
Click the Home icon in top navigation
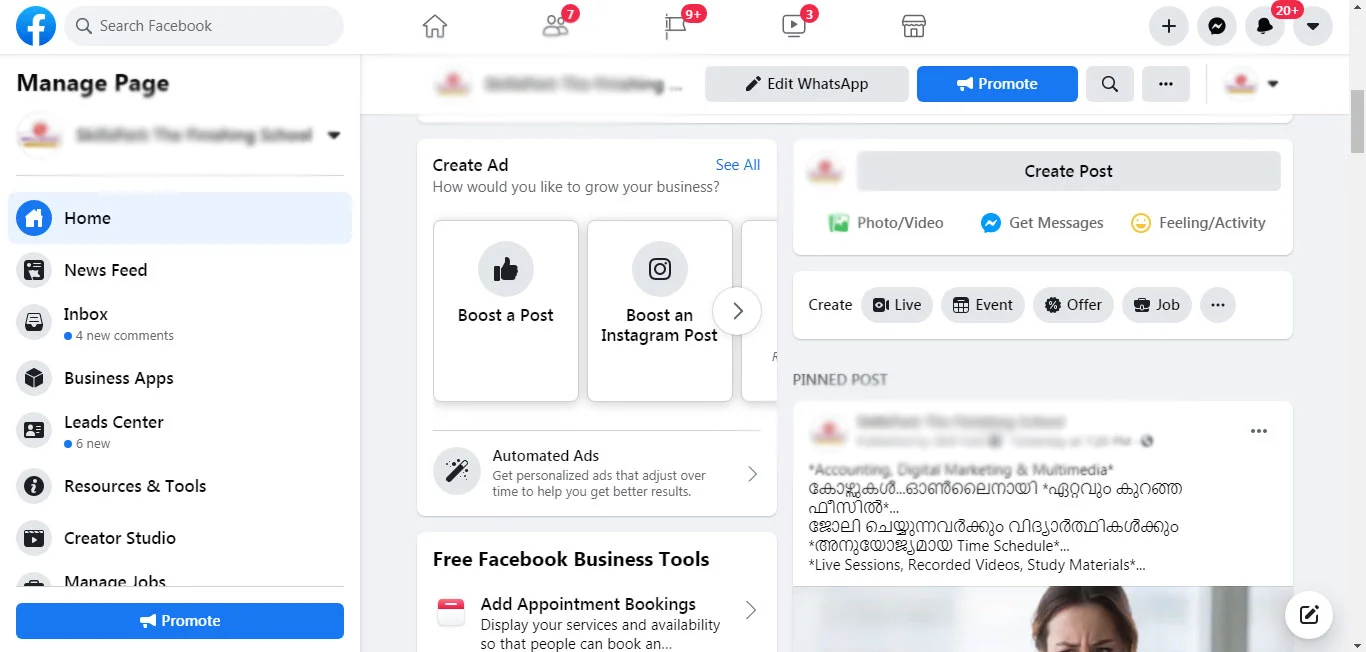pos(434,26)
